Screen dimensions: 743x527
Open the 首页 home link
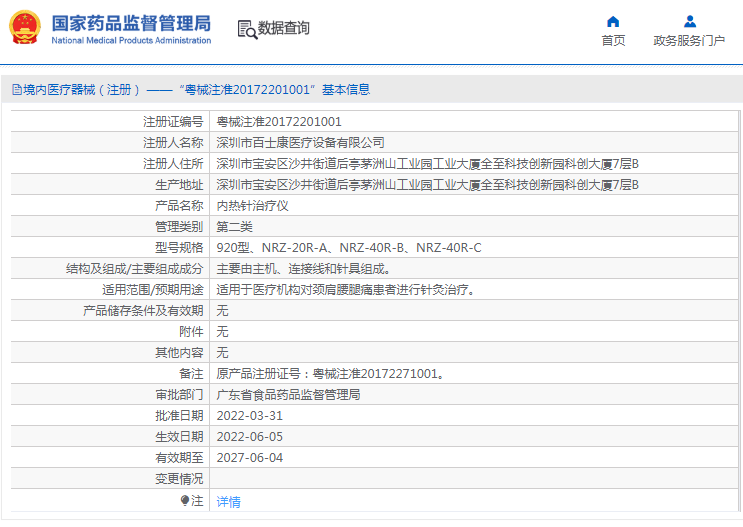pos(613,41)
